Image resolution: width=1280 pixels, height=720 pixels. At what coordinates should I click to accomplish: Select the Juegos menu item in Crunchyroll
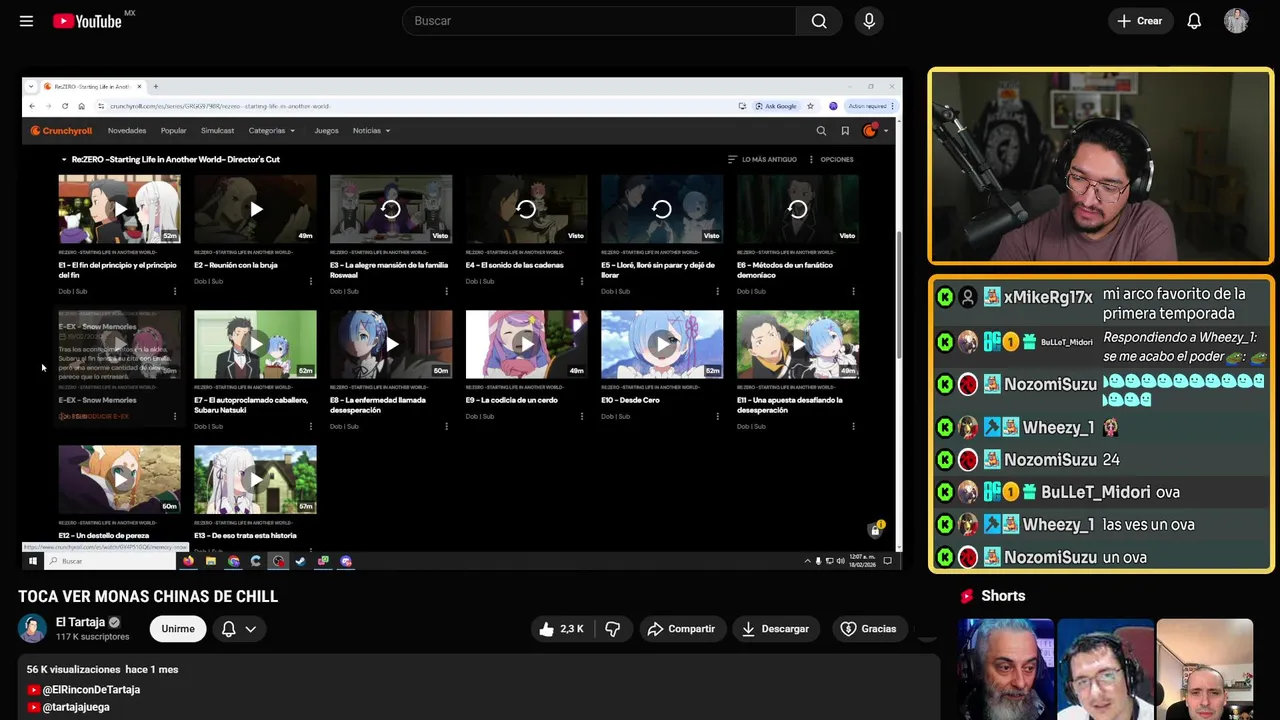(326, 131)
